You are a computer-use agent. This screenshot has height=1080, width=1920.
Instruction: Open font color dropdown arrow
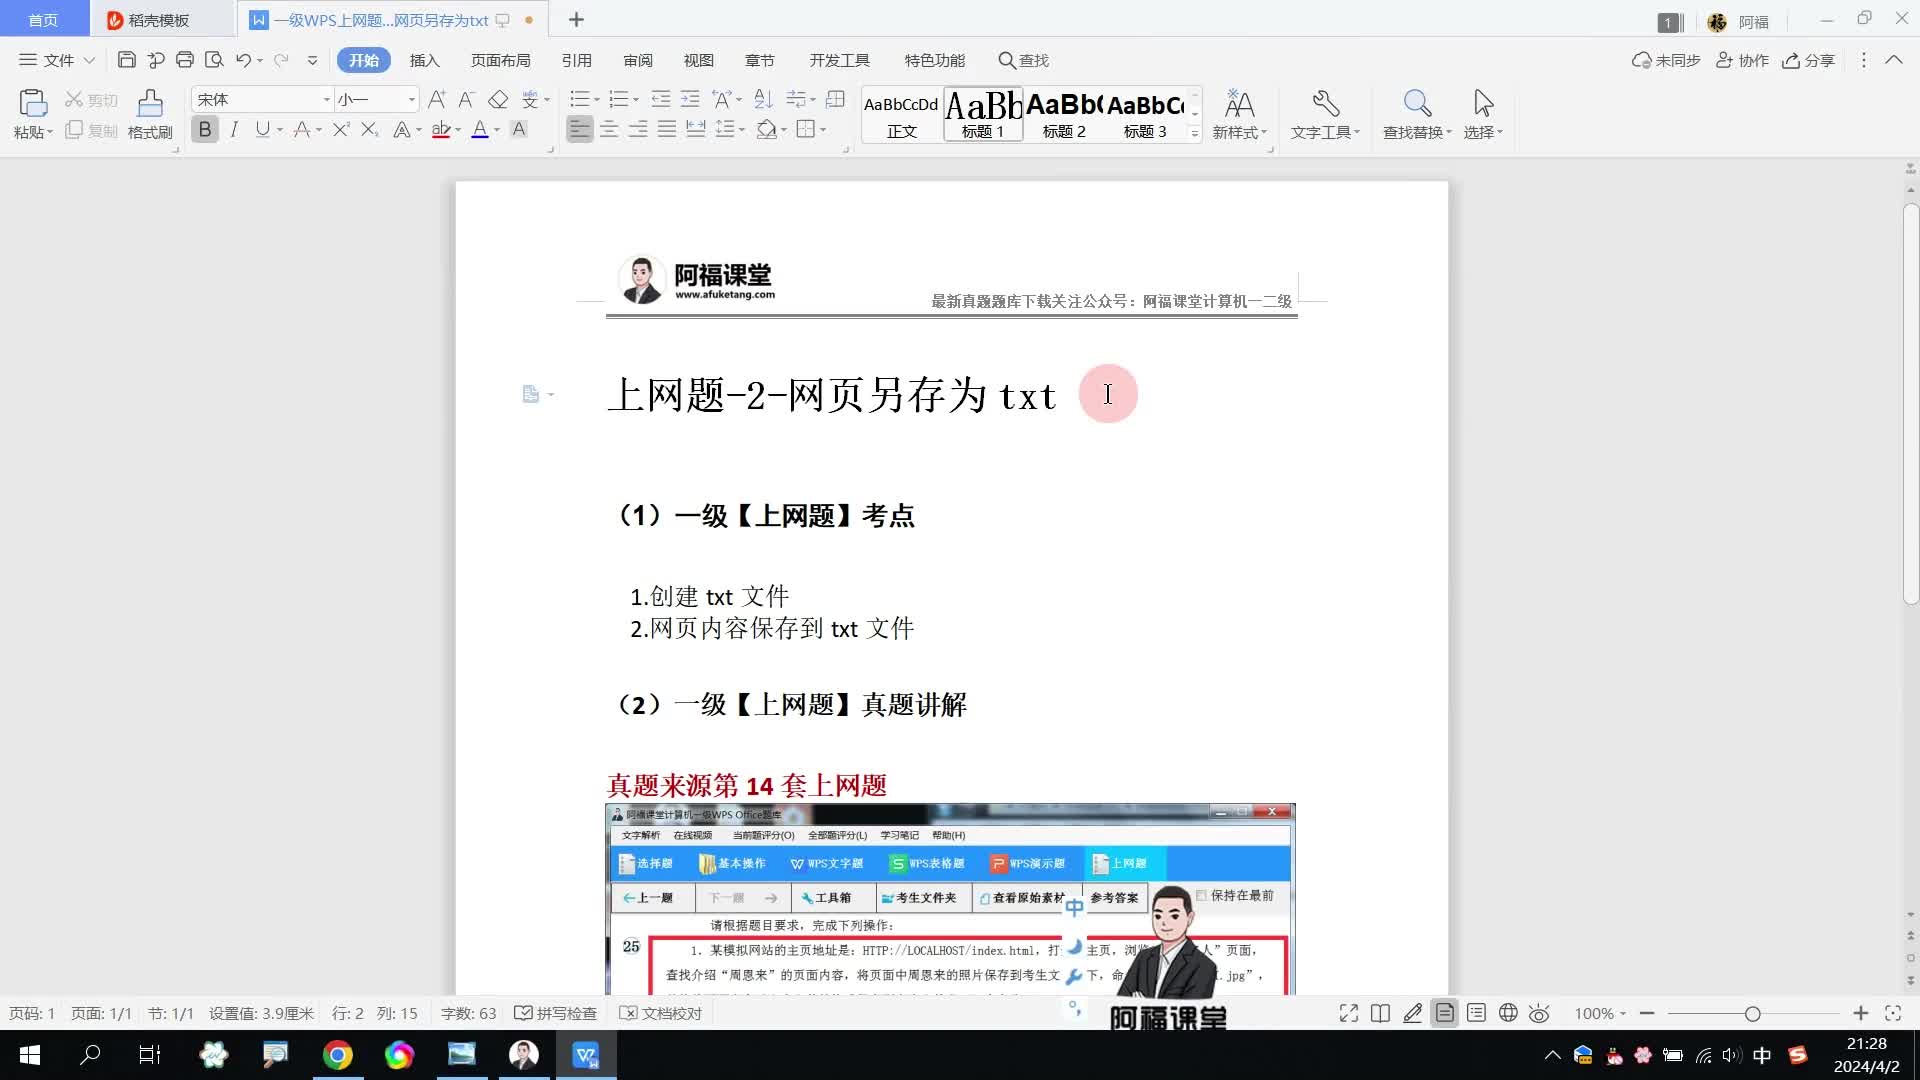pyautogui.click(x=497, y=130)
